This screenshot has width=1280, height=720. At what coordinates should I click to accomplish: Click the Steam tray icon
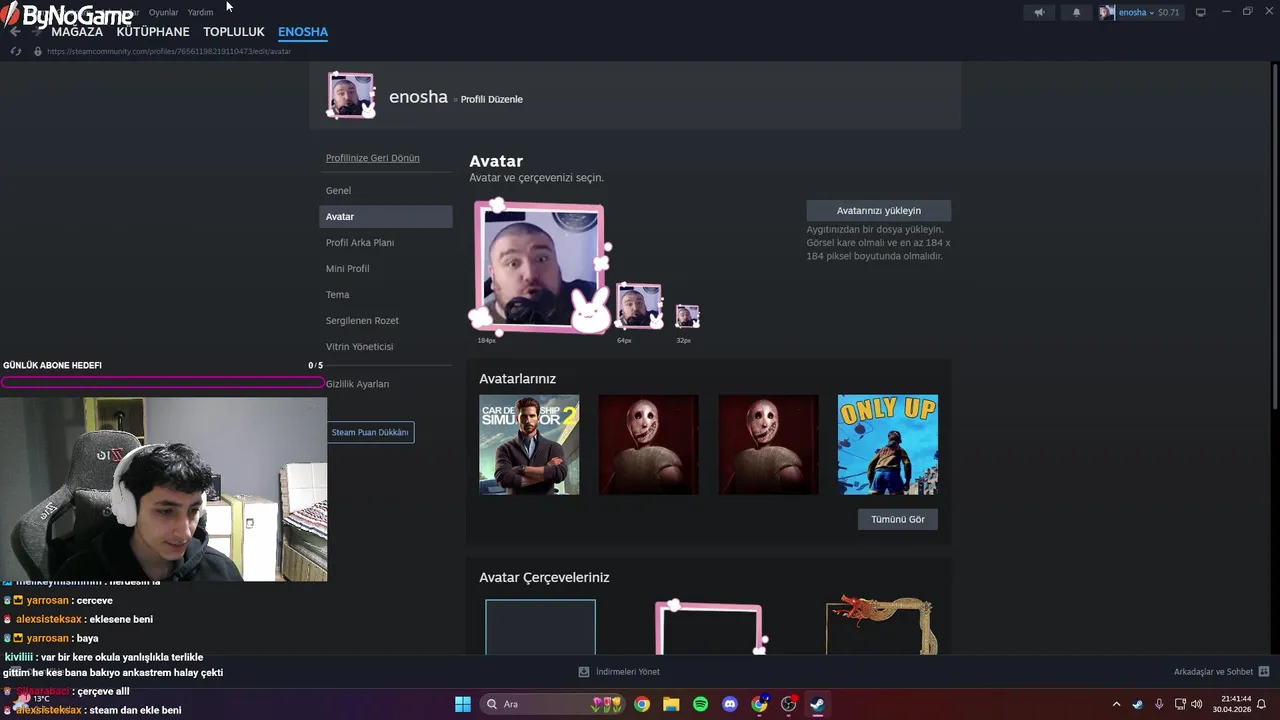(x=1138, y=704)
